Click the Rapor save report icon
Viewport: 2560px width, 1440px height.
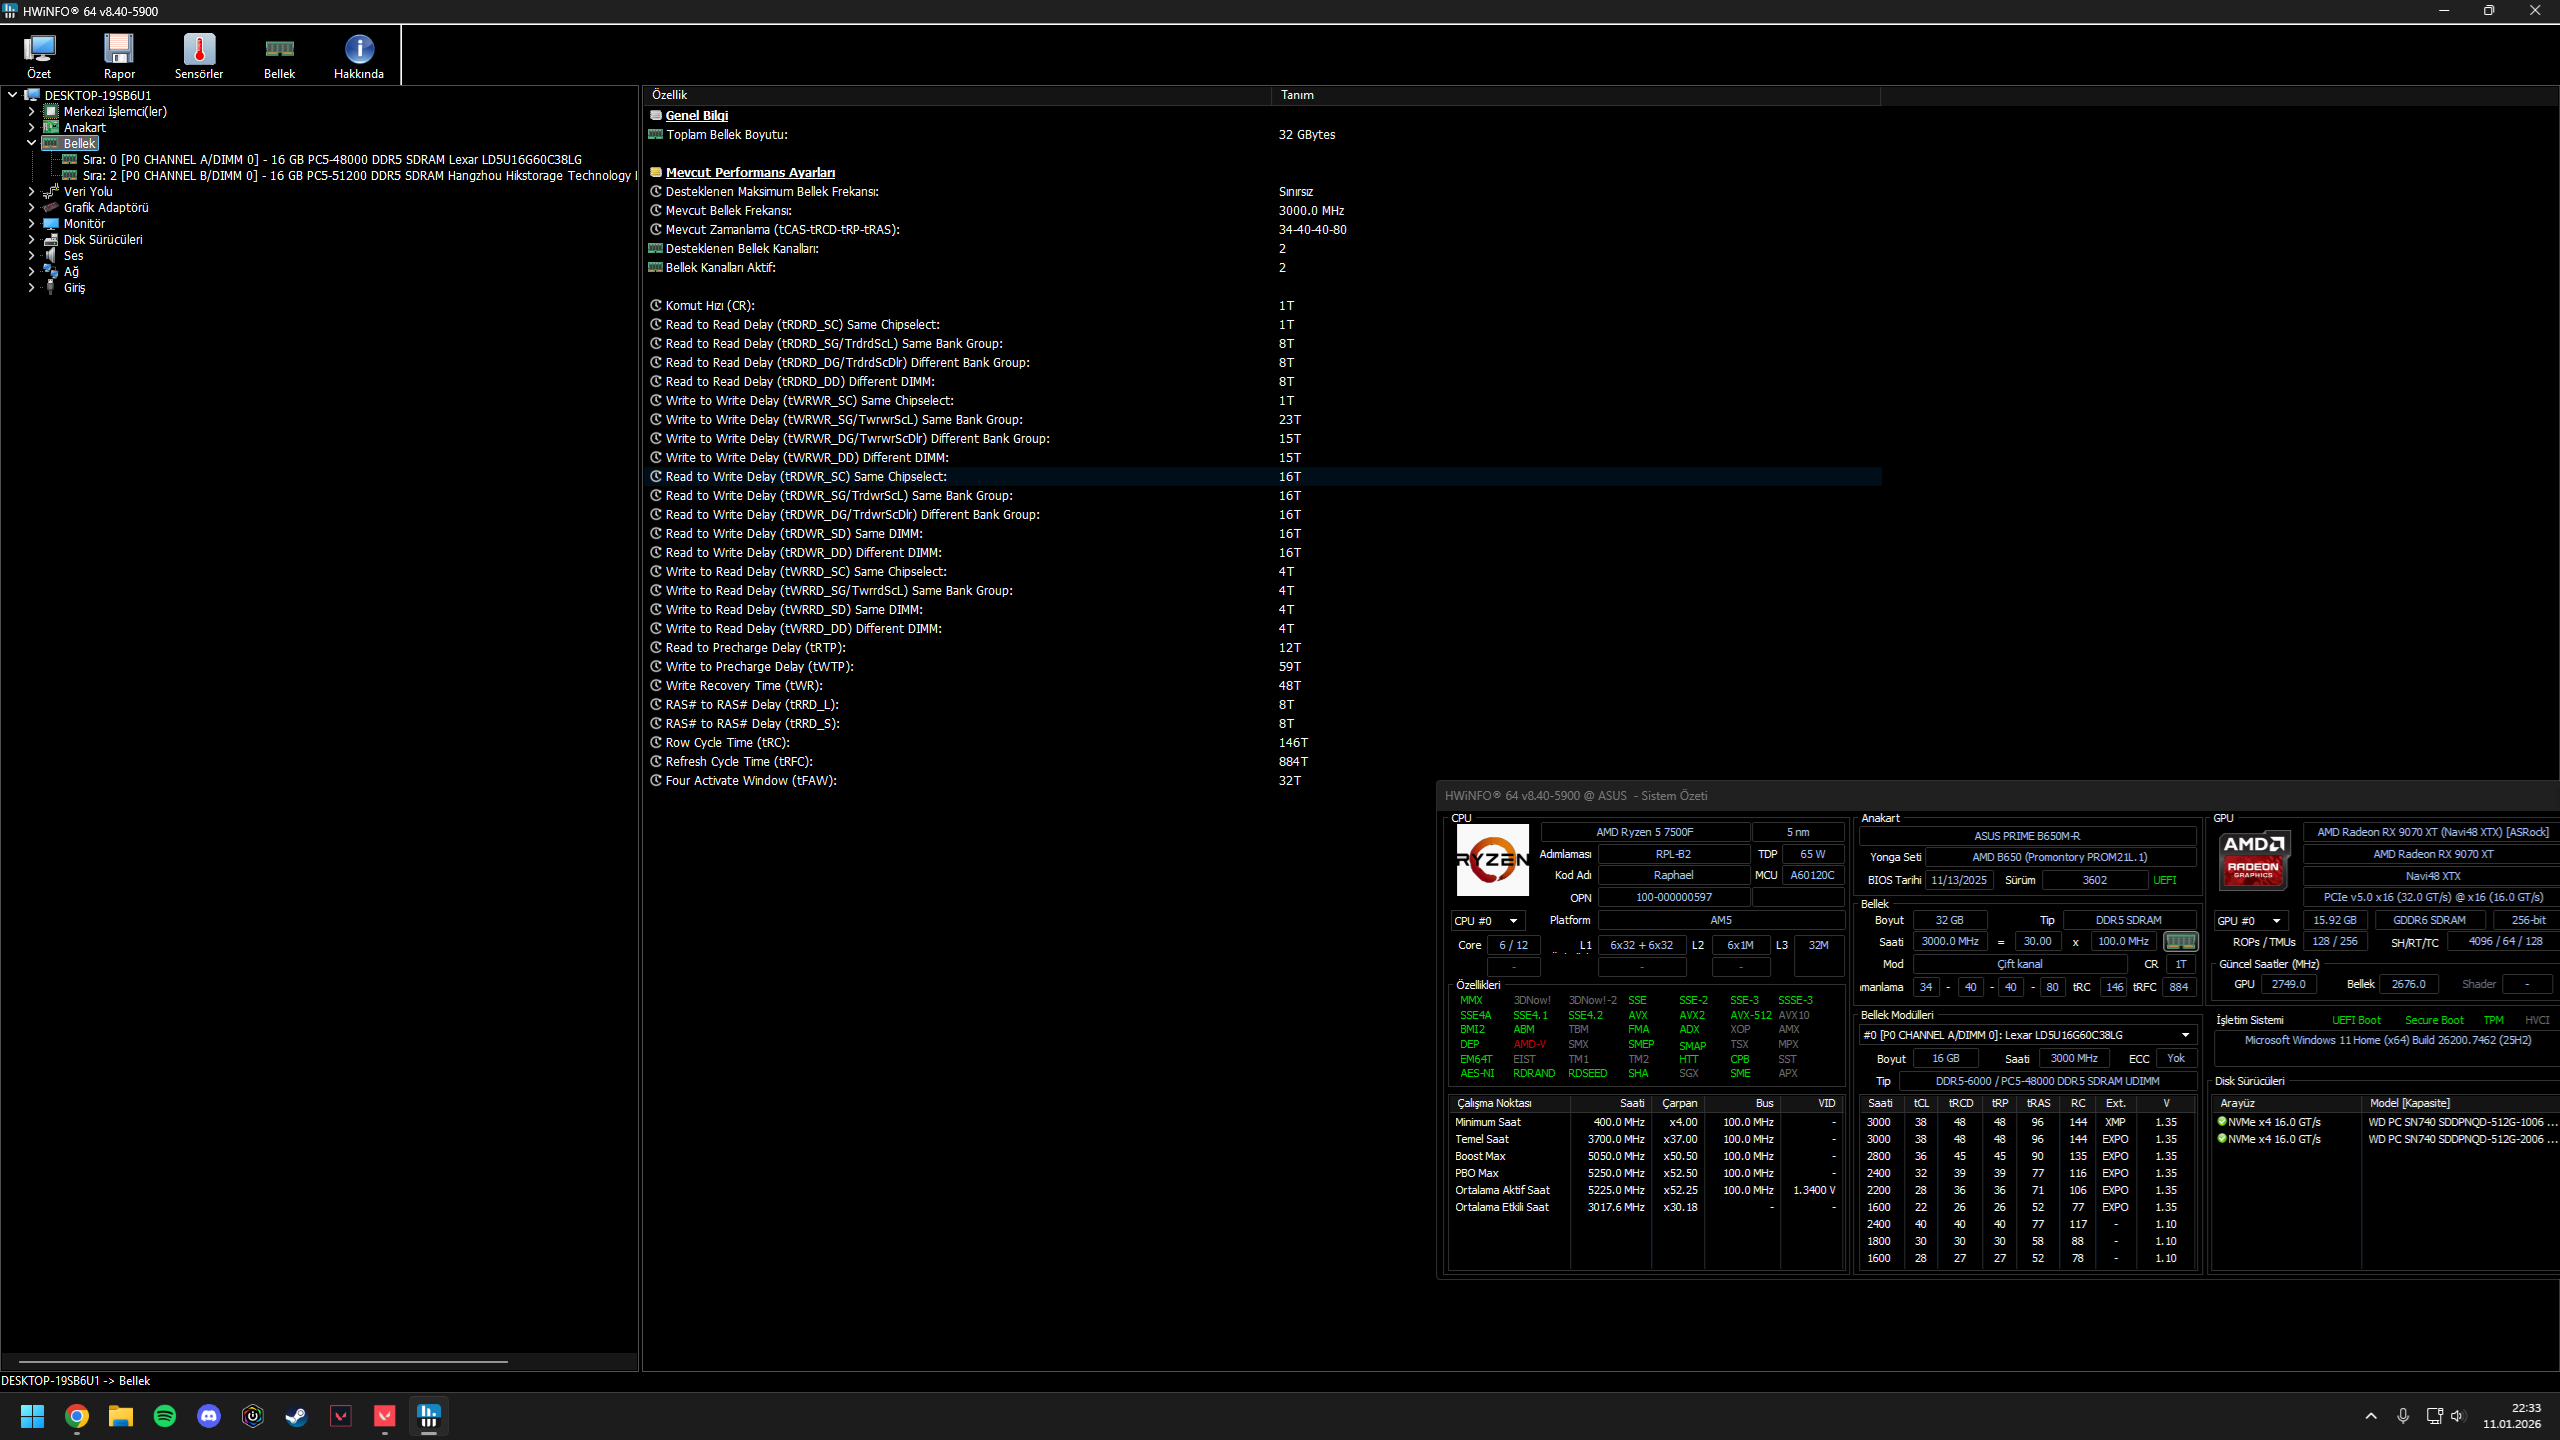click(119, 56)
